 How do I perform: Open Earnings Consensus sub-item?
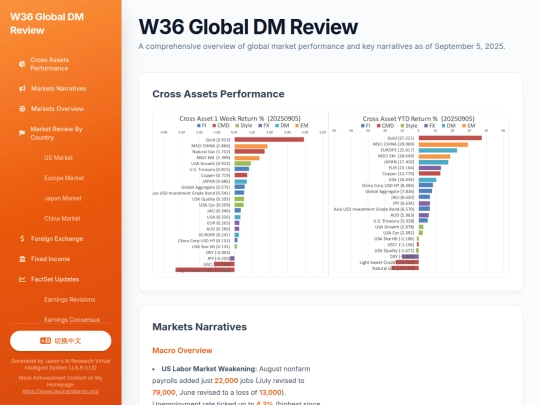click(x=72, y=320)
